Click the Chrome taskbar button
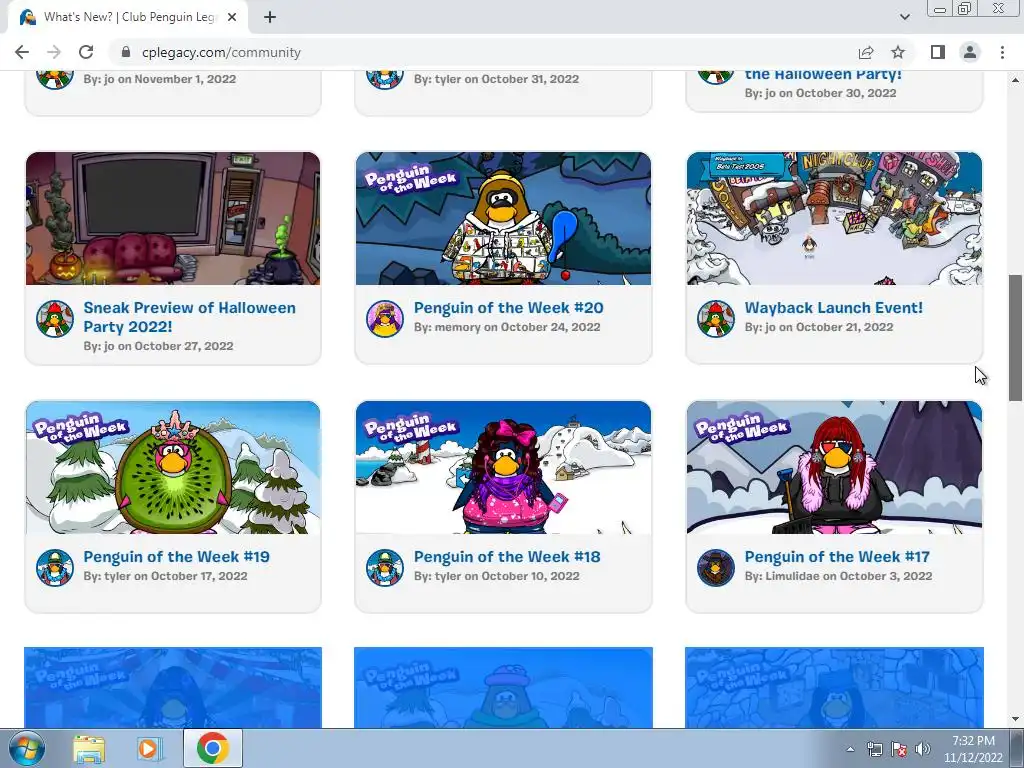This screenshot has height=768, width=1024. pos(213,748)
